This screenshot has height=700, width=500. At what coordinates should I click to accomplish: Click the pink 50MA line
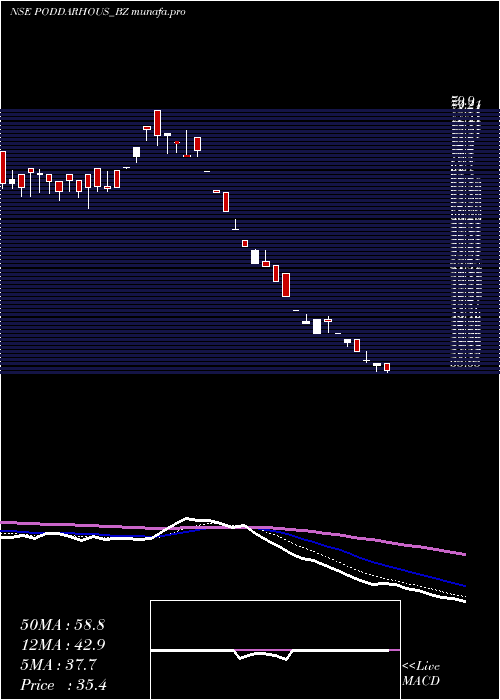pos(233,529)
